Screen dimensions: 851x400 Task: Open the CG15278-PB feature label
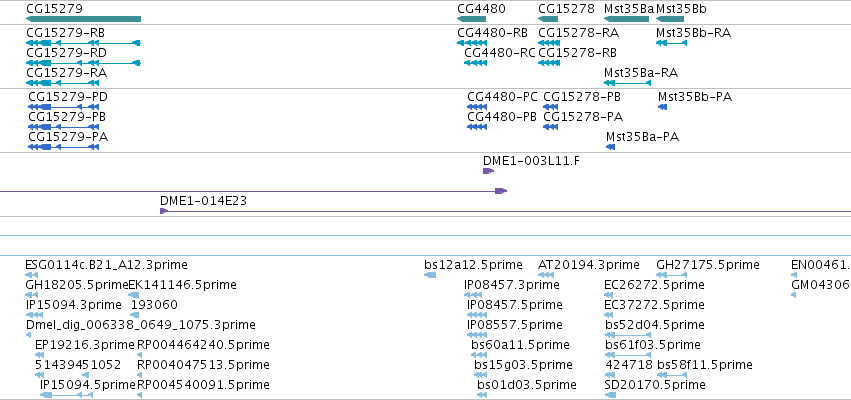pyautogui.click(x=582, y=97)
